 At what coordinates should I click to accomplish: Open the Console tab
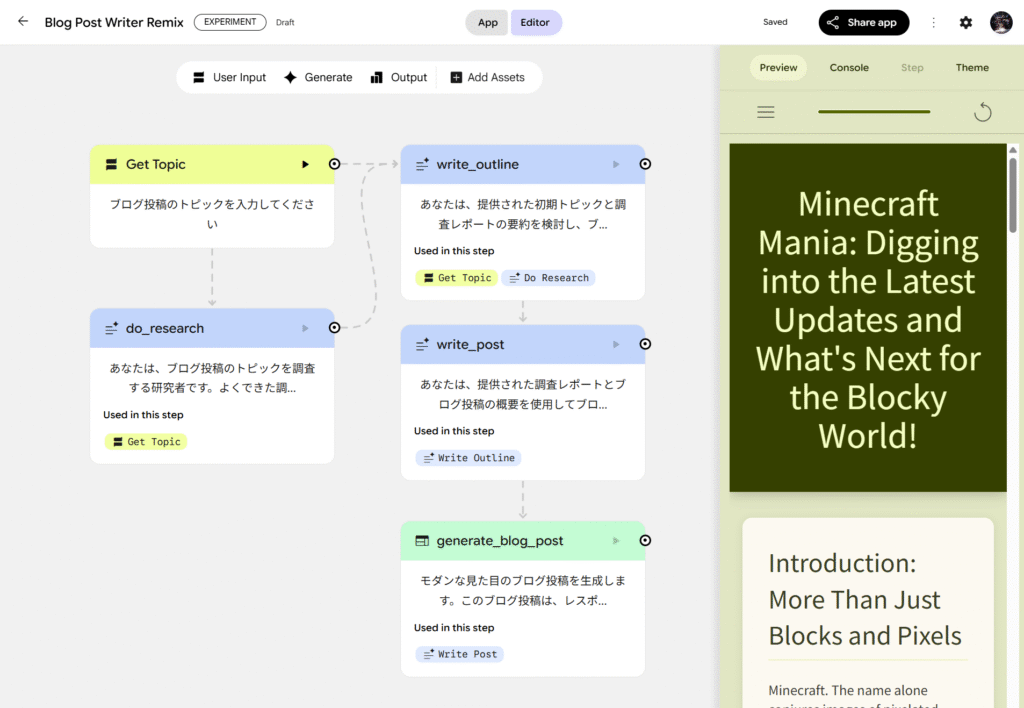click(x=849, y=68)
